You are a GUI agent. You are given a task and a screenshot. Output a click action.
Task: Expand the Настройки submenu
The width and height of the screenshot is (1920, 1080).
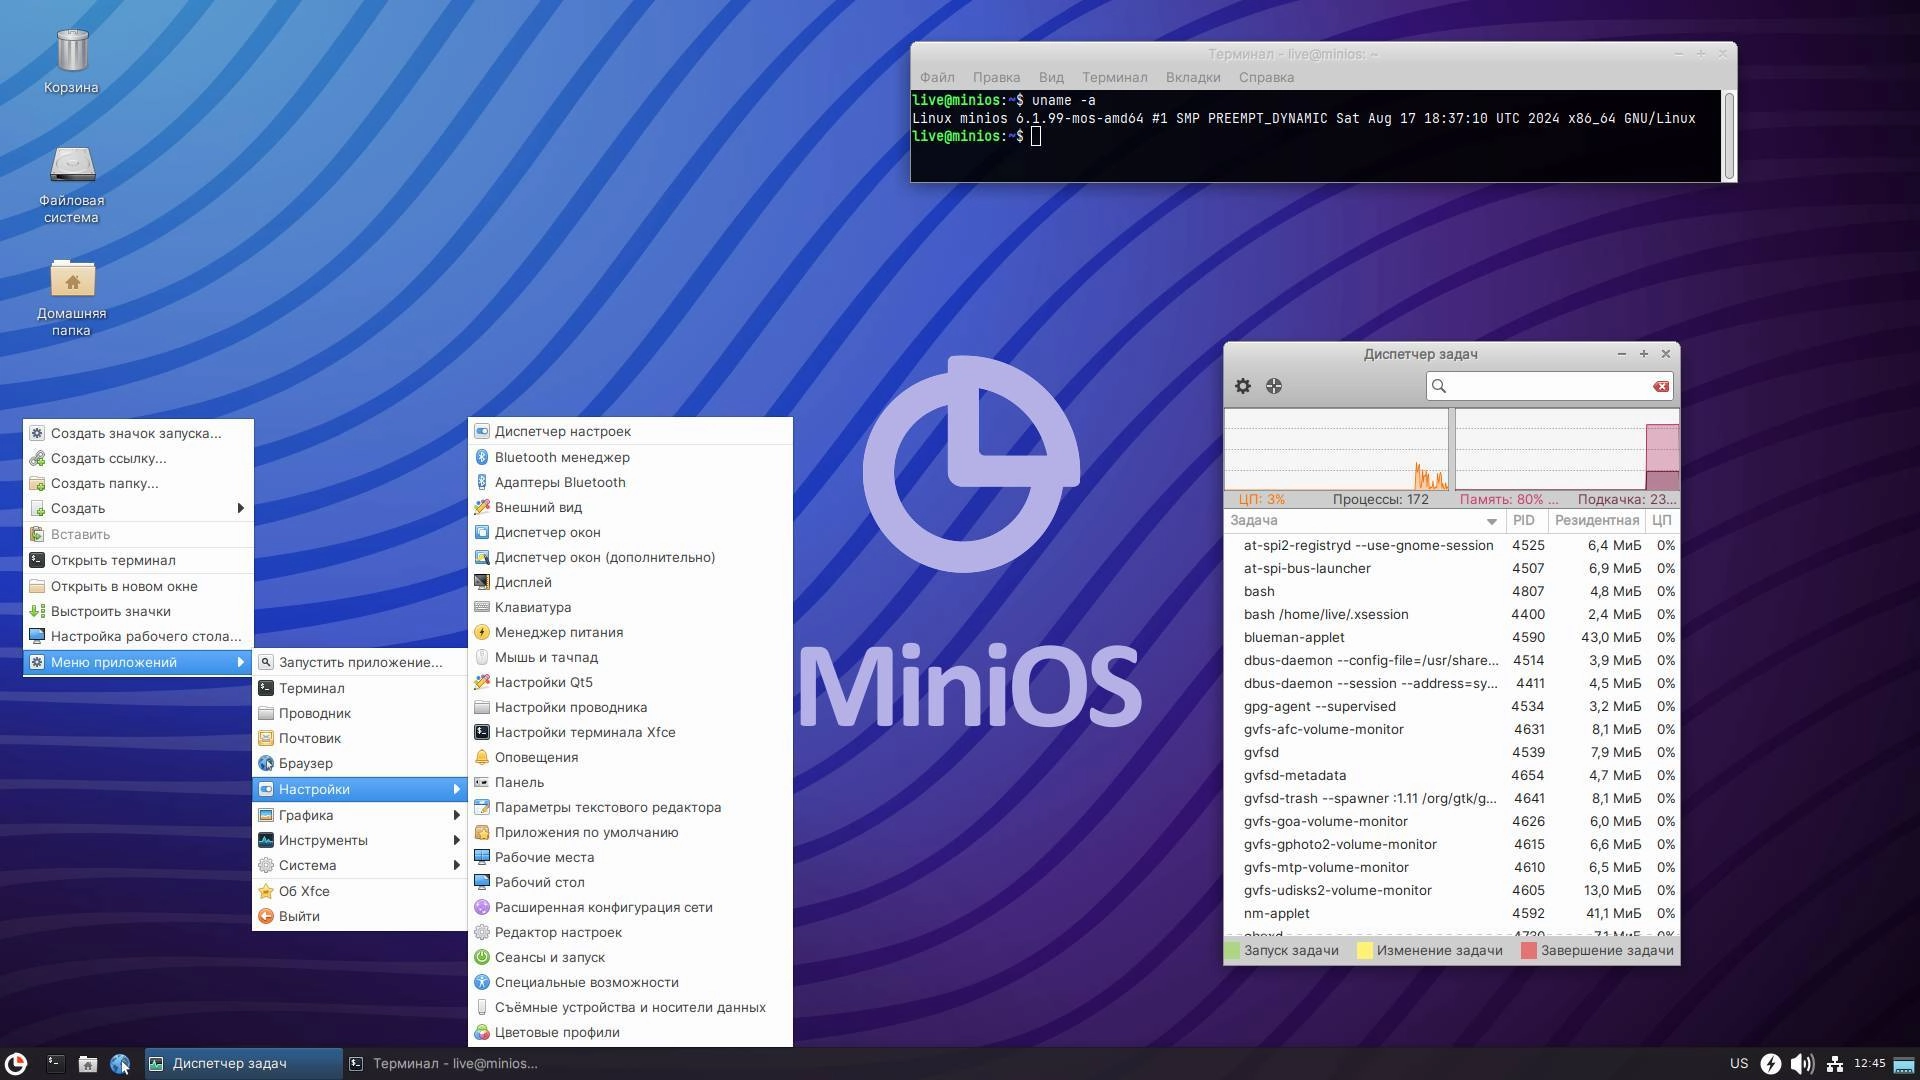[360, 789]
